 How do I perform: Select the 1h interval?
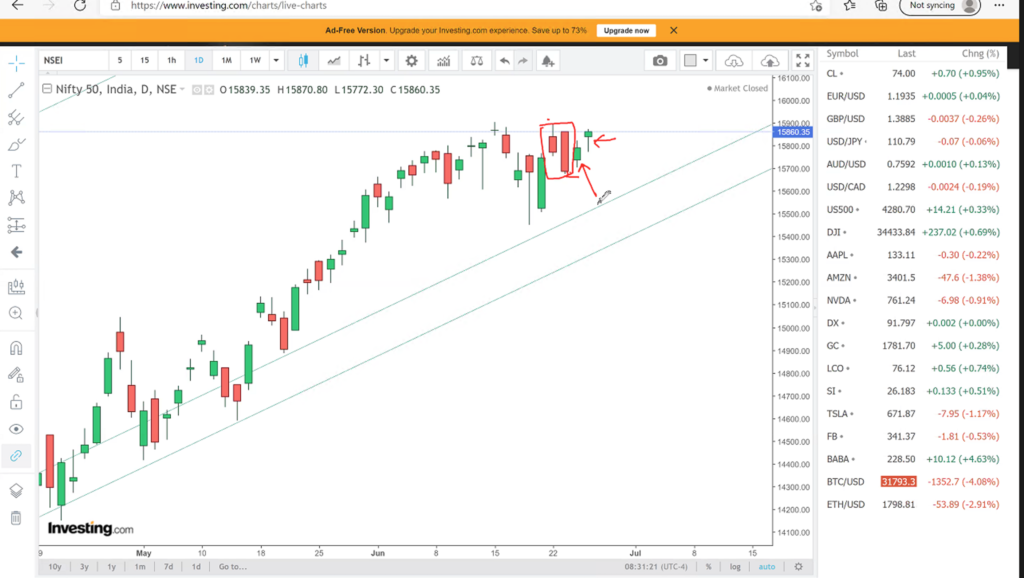coord(172,61)
